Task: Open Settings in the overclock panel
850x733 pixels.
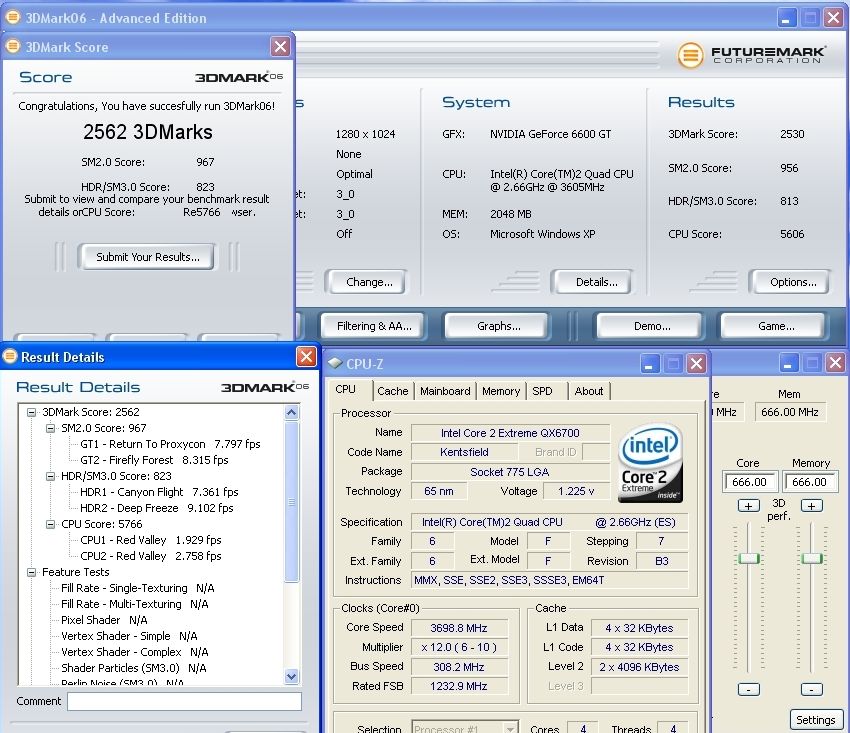Action: 815,720
